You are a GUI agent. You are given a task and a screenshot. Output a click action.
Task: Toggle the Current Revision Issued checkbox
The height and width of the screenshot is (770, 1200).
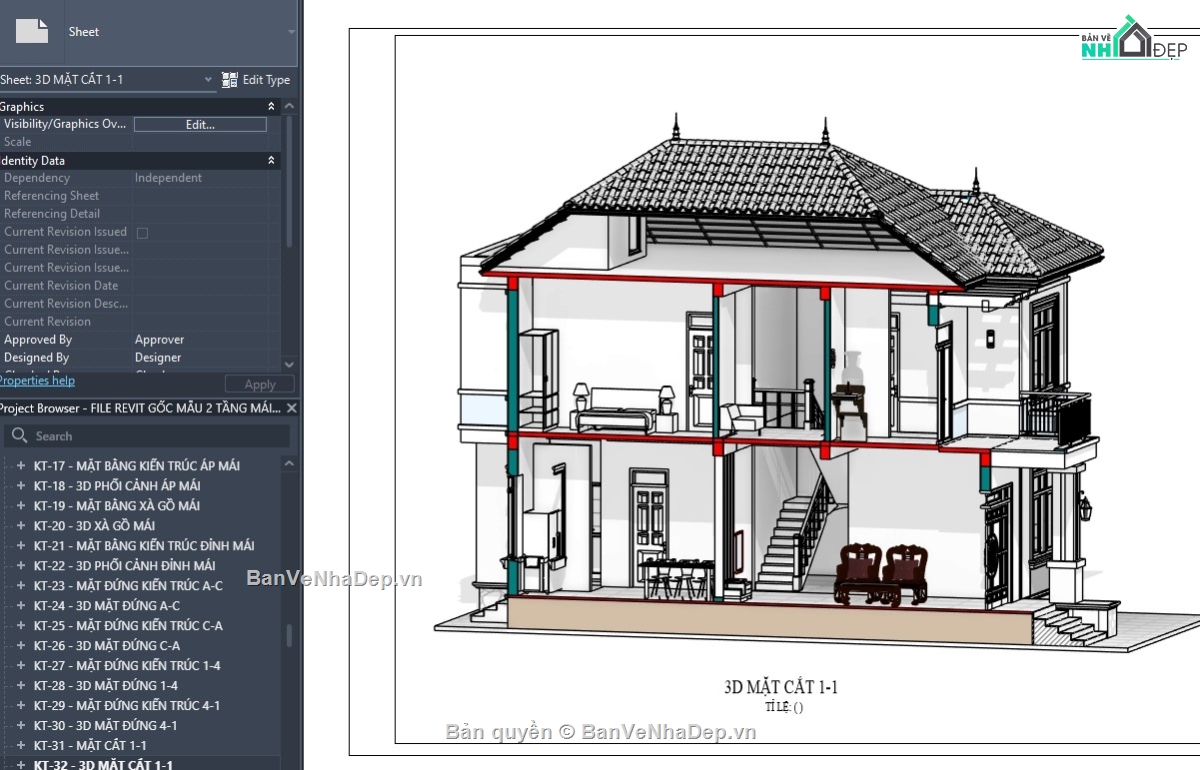[142, 233]
